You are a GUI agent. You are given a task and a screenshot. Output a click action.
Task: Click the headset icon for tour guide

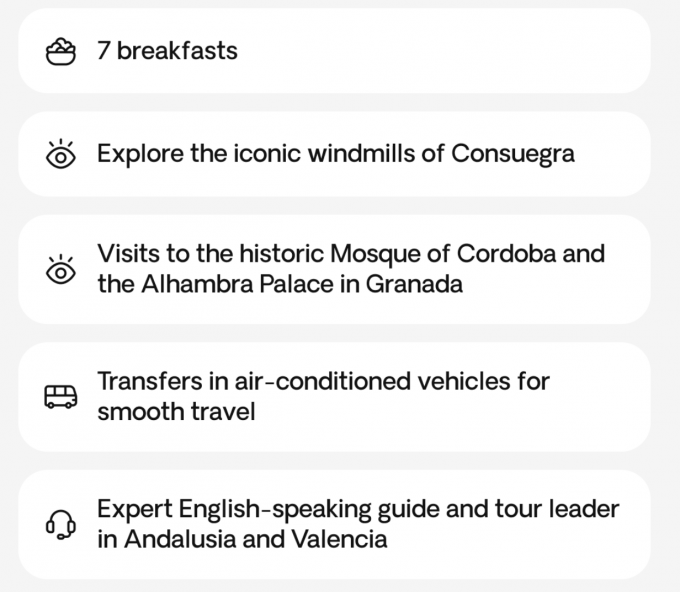[x=61, y=524]
